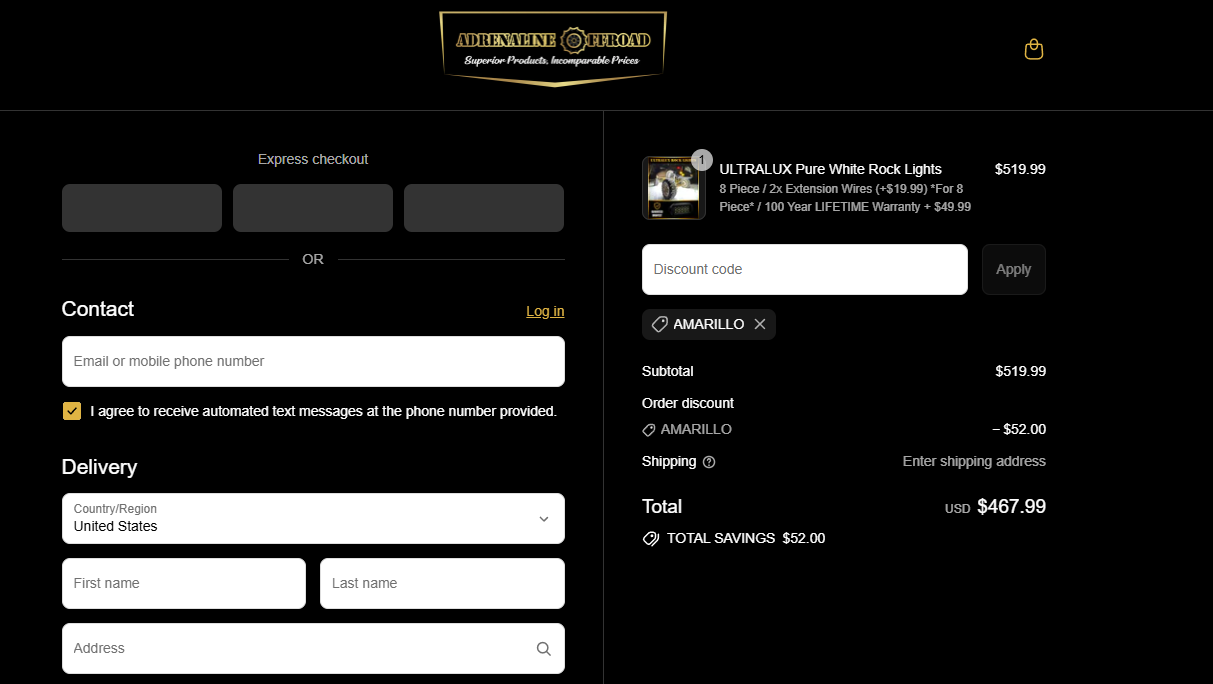Click the product variant description text
Image resolution: width=1213 pixels, height=684 pixels.
(845, 198)
